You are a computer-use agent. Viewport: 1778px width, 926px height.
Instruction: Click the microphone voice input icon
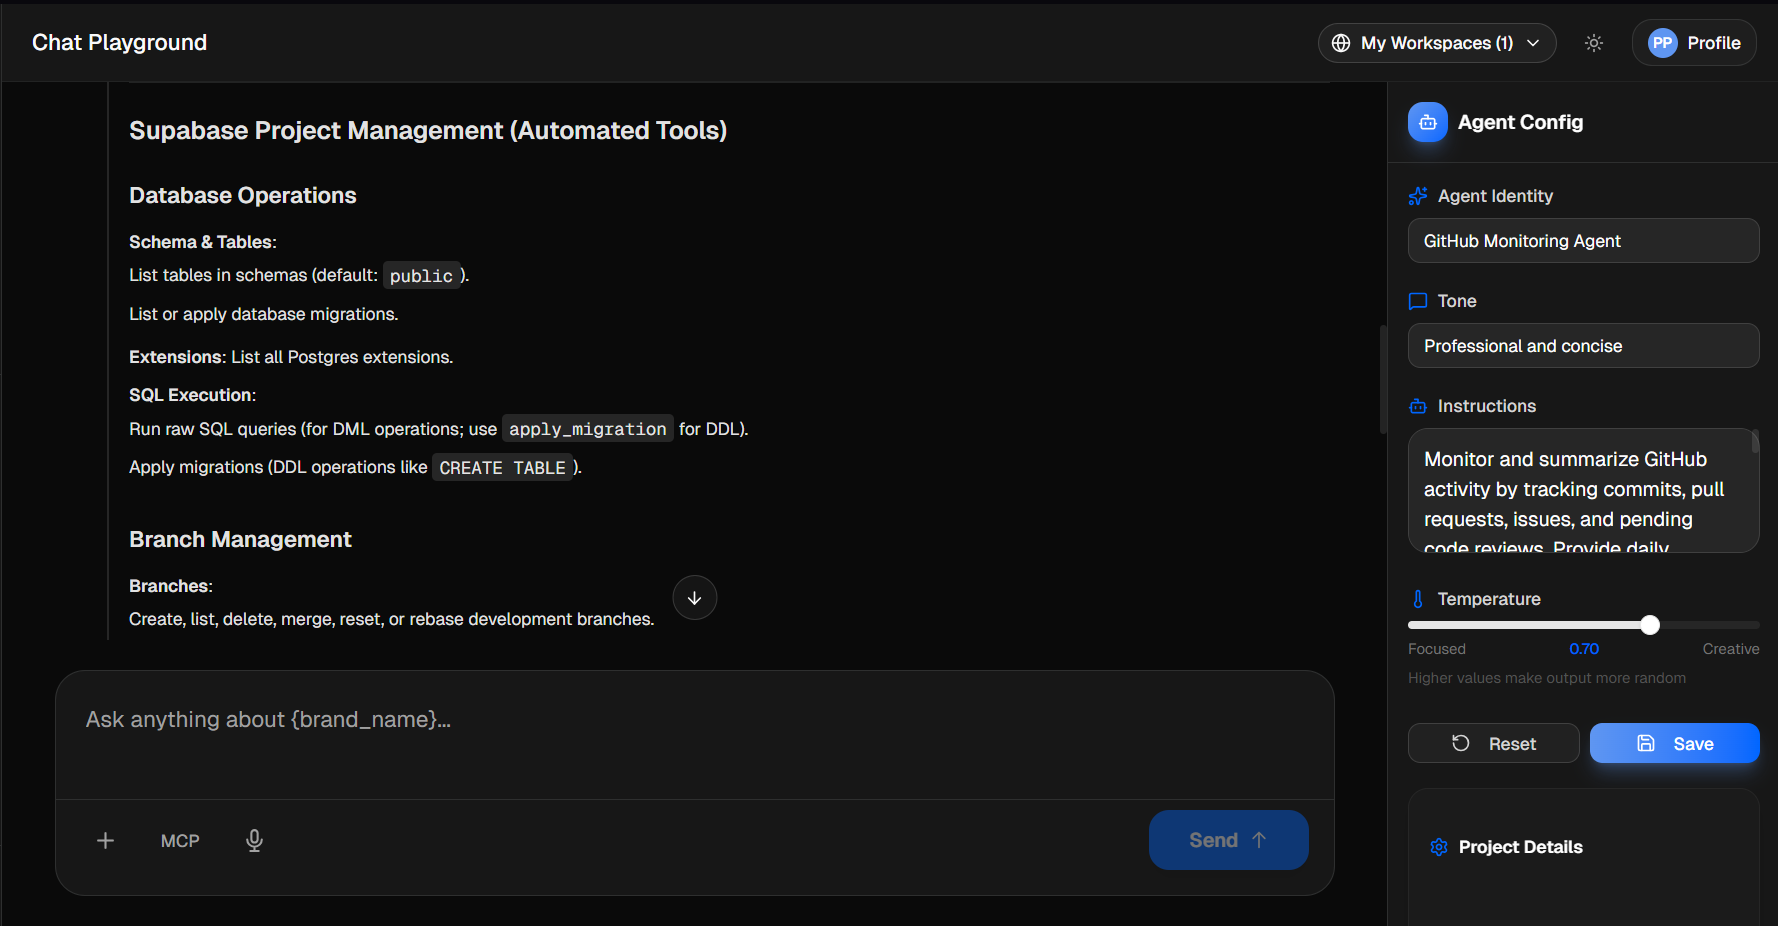click(x=255, y=841)
